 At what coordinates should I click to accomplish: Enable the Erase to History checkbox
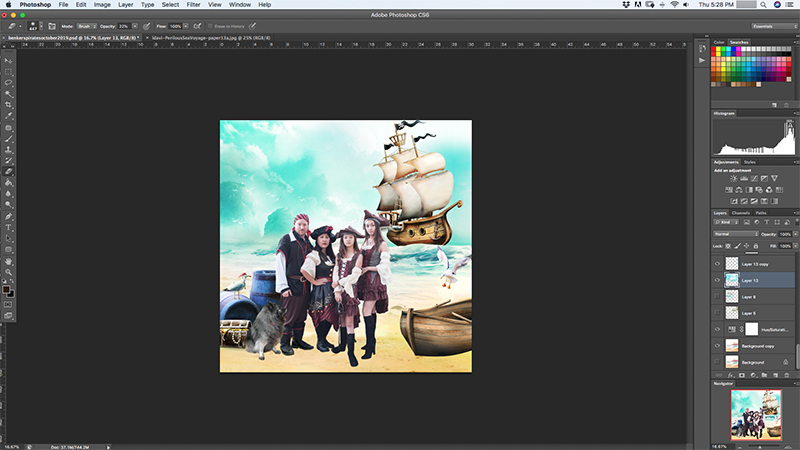click(211, 25)
